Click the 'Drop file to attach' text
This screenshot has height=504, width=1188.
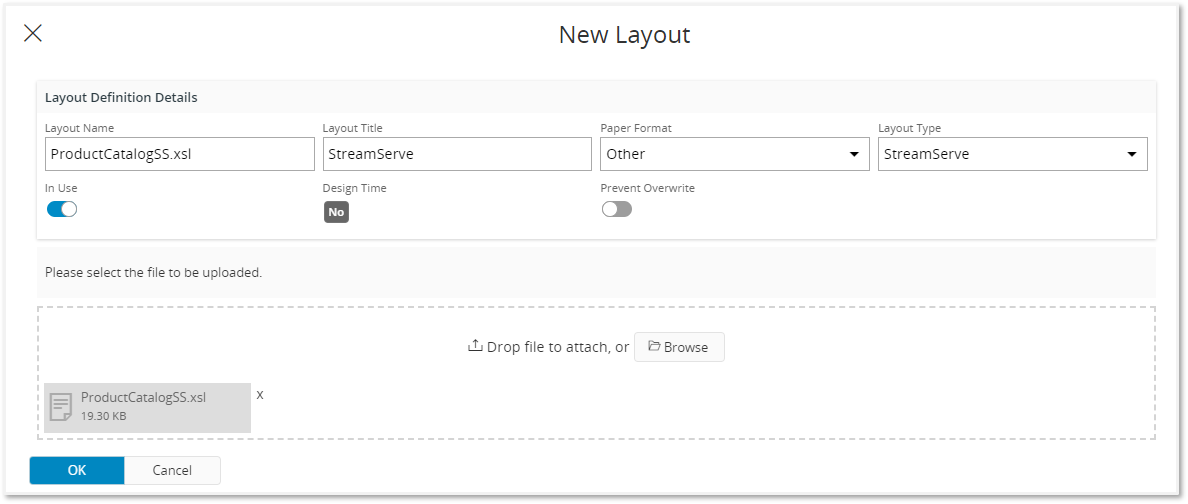558,347
